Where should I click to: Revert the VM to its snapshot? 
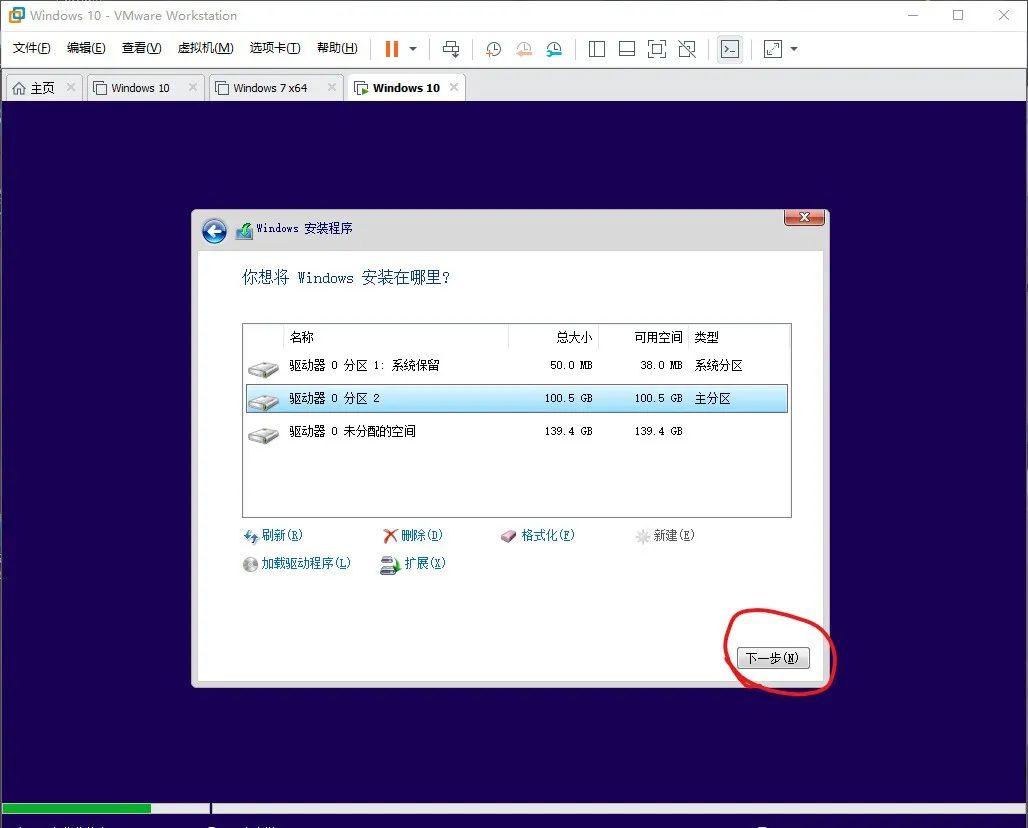(524, 49)
